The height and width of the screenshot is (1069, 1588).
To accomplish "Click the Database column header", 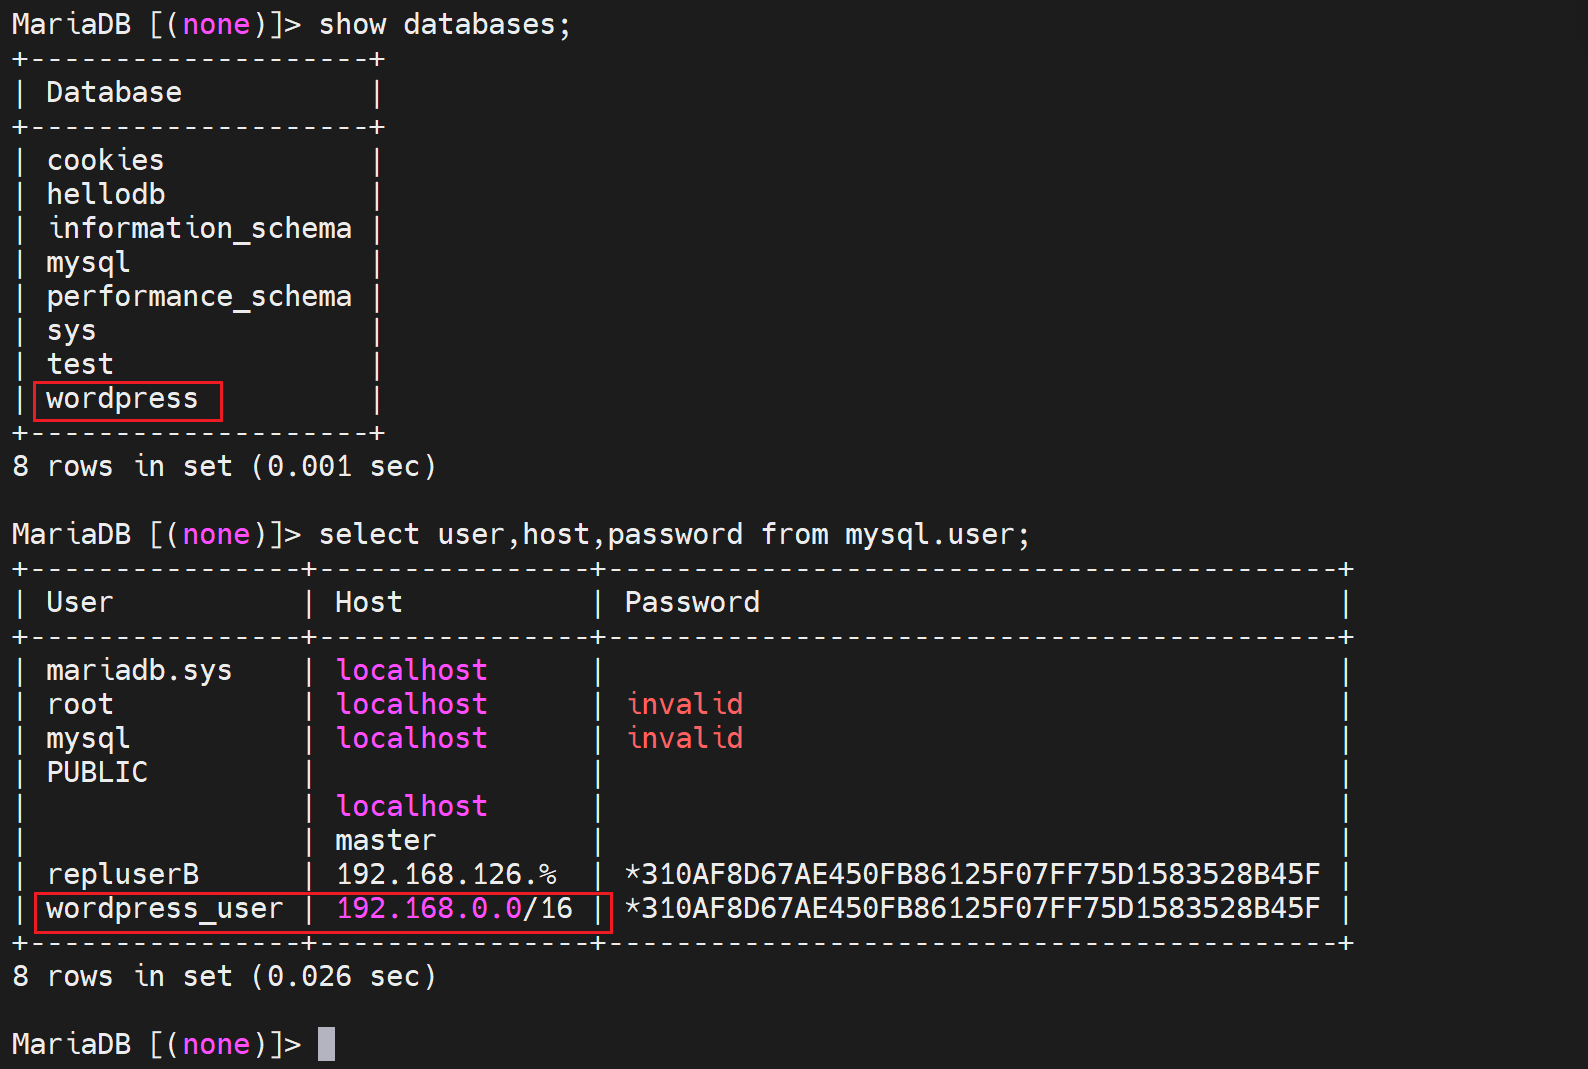I will (x=114, y=92).
